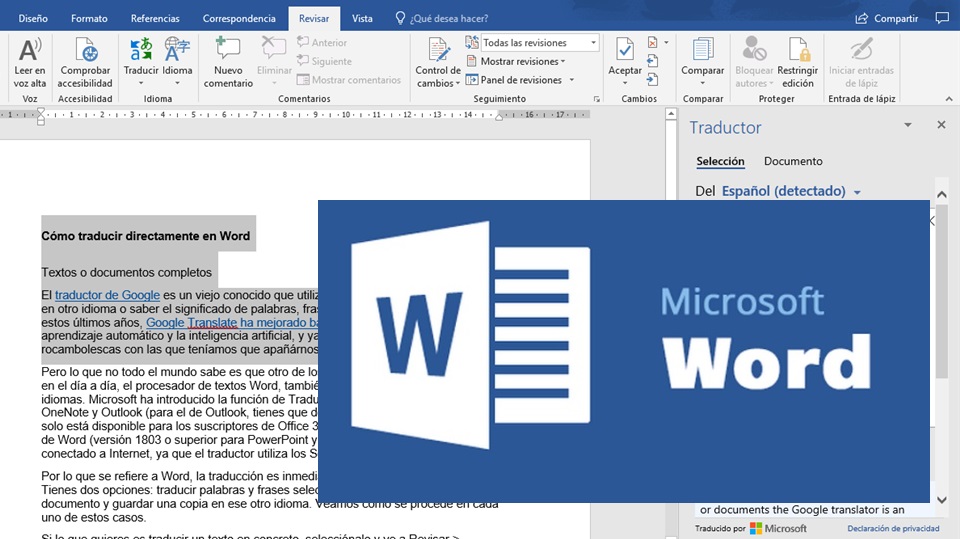Click the left indent marker on ruler
Screen dimensions: 960x539
40,116
